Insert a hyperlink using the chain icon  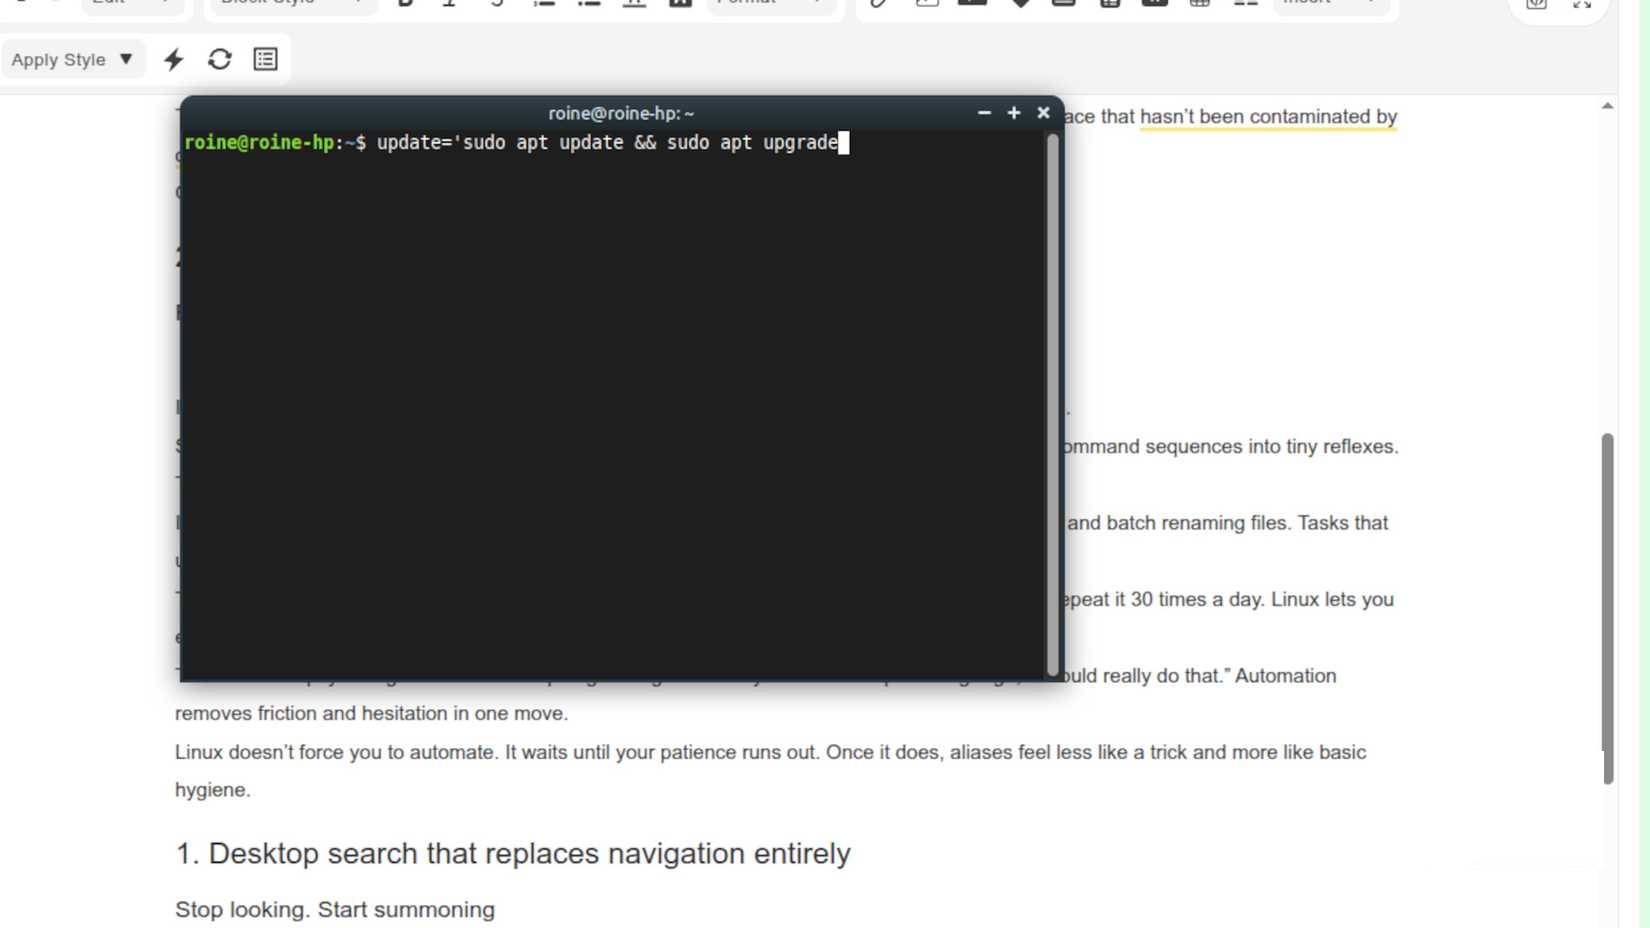coord(879,2)
